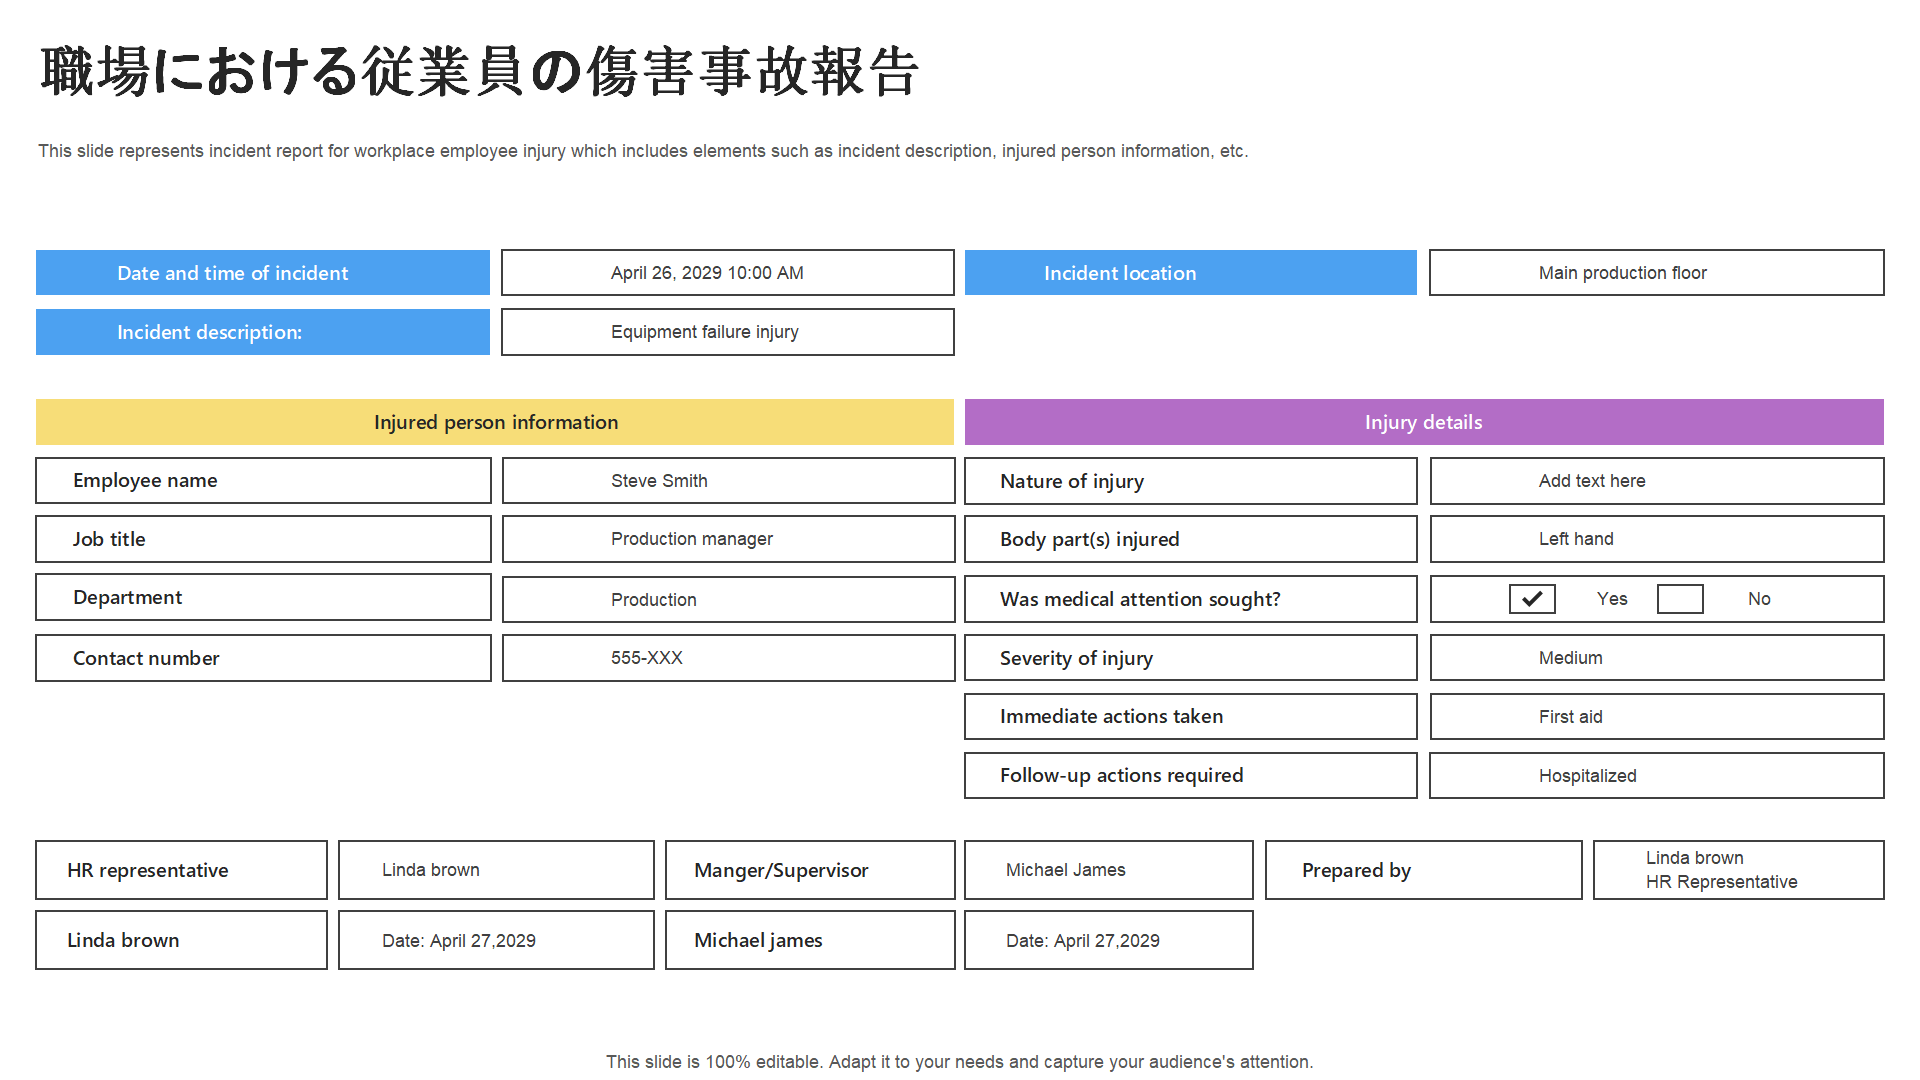Click the 'Medium' severity value
The image size is (1920, 1080).
[x=1657, y=658]
